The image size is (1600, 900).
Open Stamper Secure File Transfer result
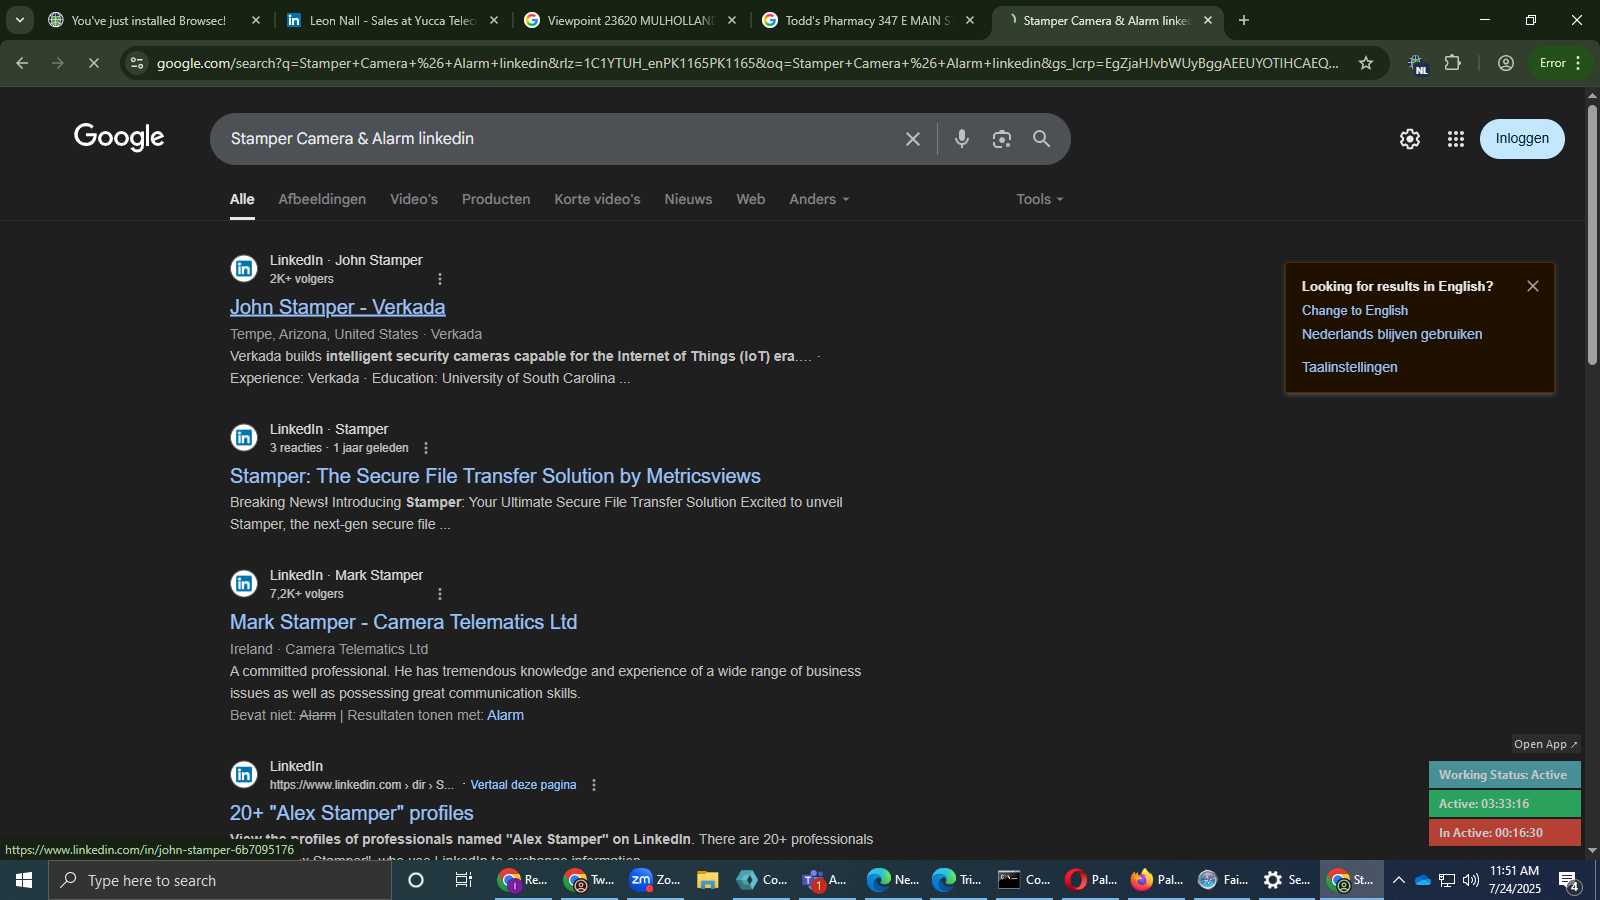pyautogui.click(x=495, y=476)
